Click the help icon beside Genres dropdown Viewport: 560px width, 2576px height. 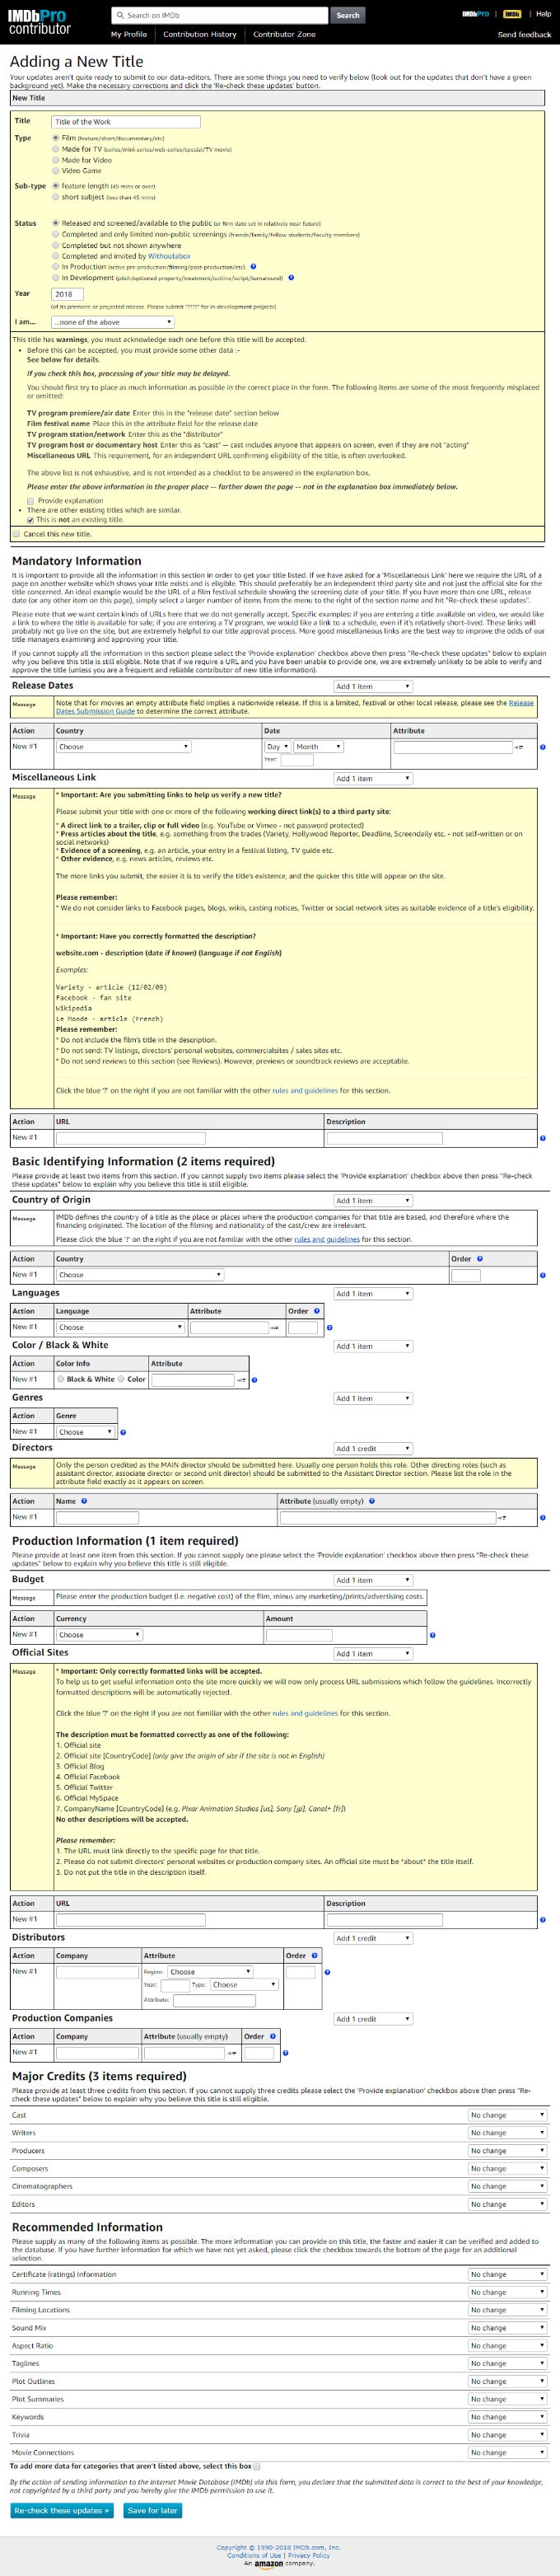123,1432
